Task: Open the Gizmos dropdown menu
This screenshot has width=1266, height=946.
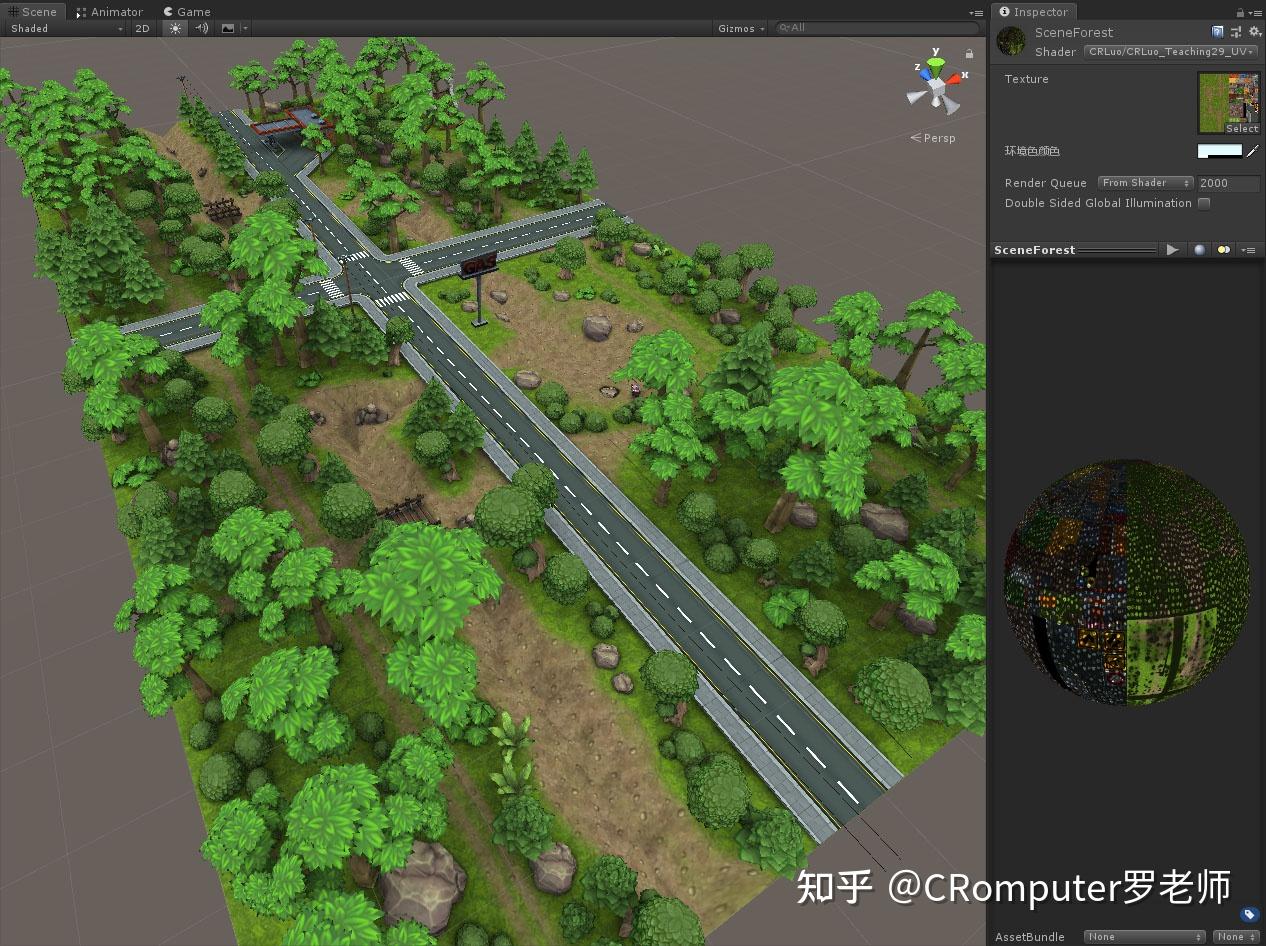Action: (x=738, y=28)
